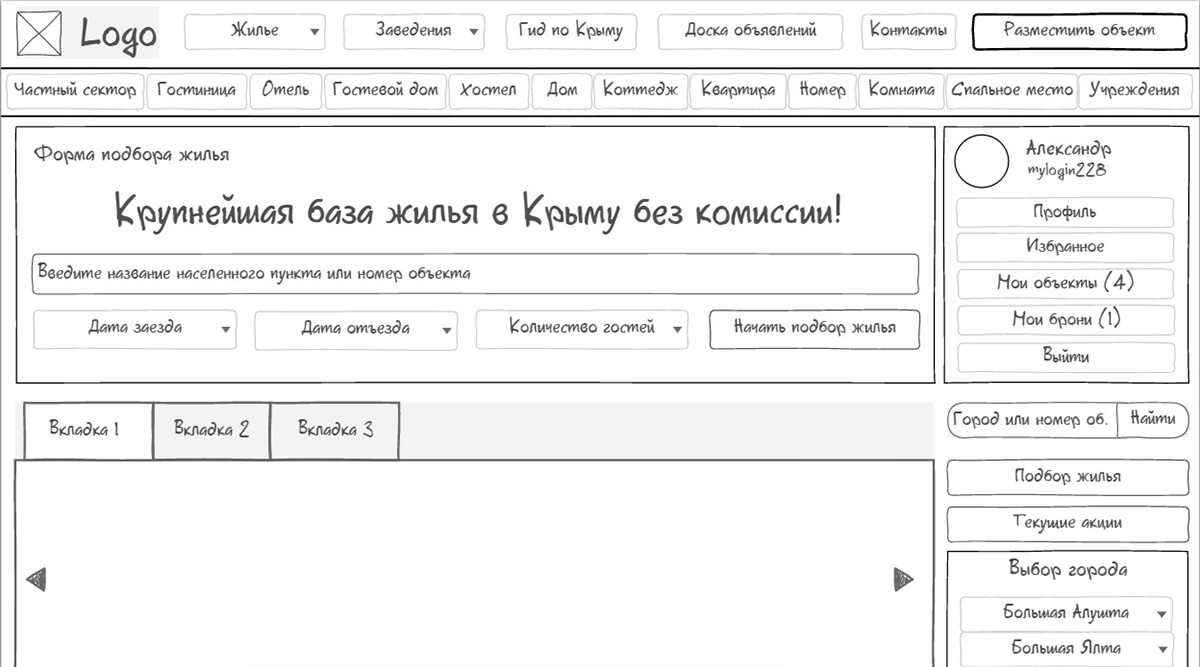Select the Комната category
The image size is (1200, 667).
pyautogui.click(x=902, y=91)
